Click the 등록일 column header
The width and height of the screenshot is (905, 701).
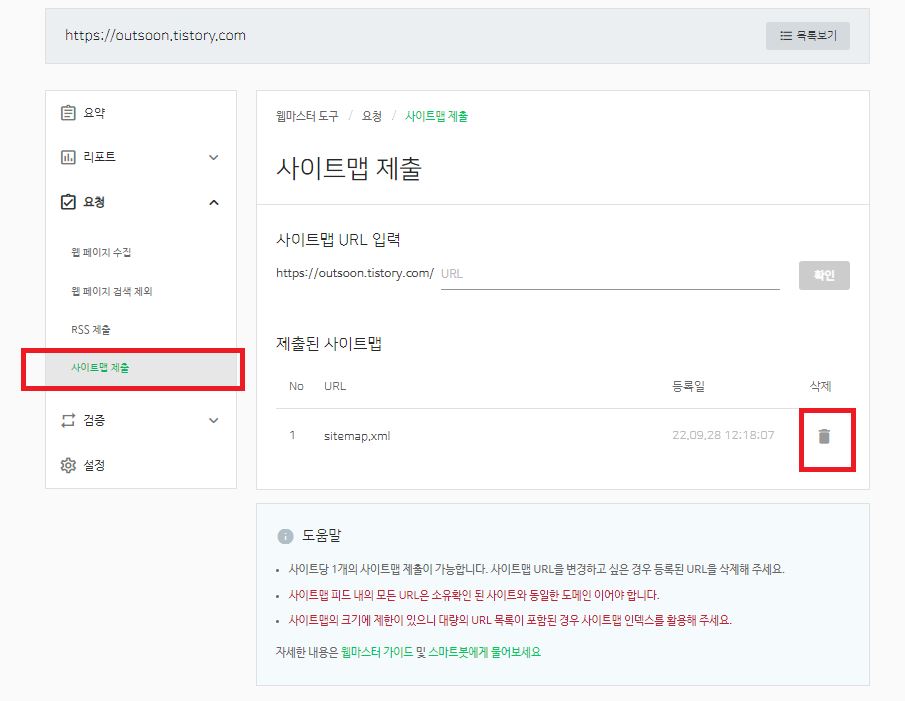688,386
